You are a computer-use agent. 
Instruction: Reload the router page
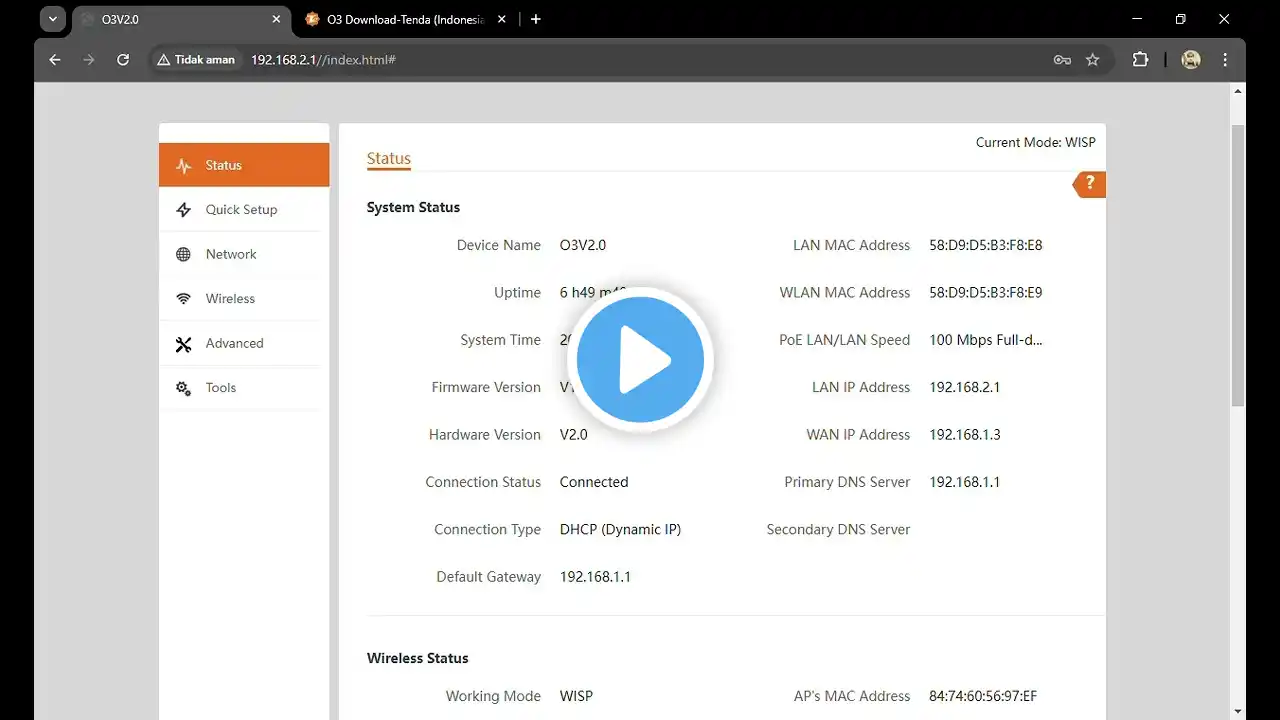coord(123,60)
